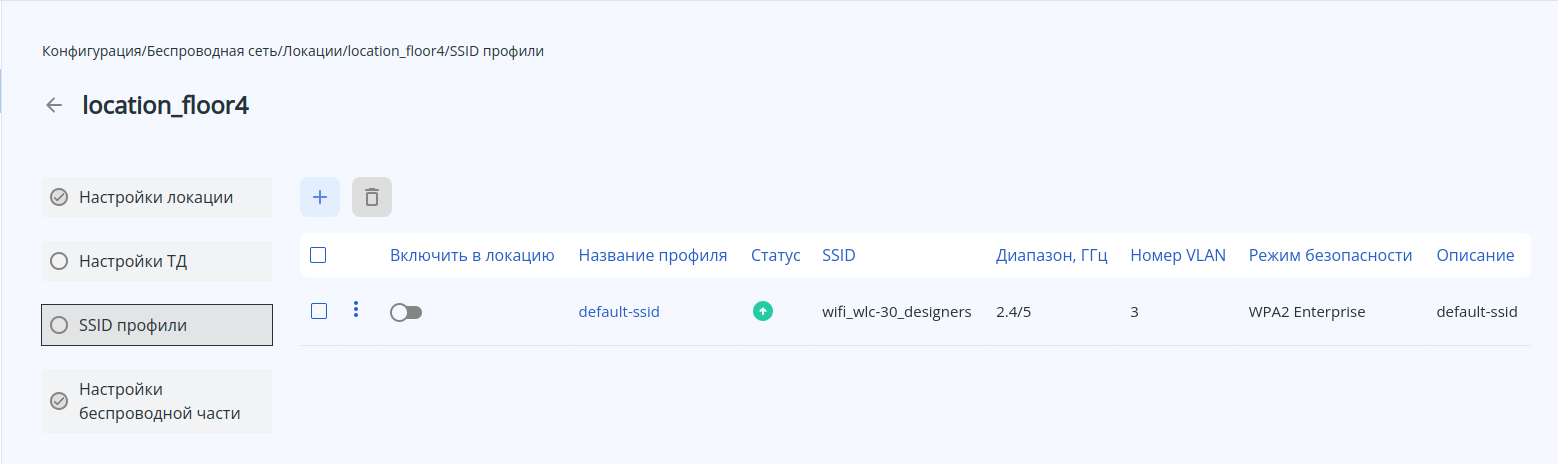Click the checkmark icon beside Настройки беспроводной части

coord(59,401)
